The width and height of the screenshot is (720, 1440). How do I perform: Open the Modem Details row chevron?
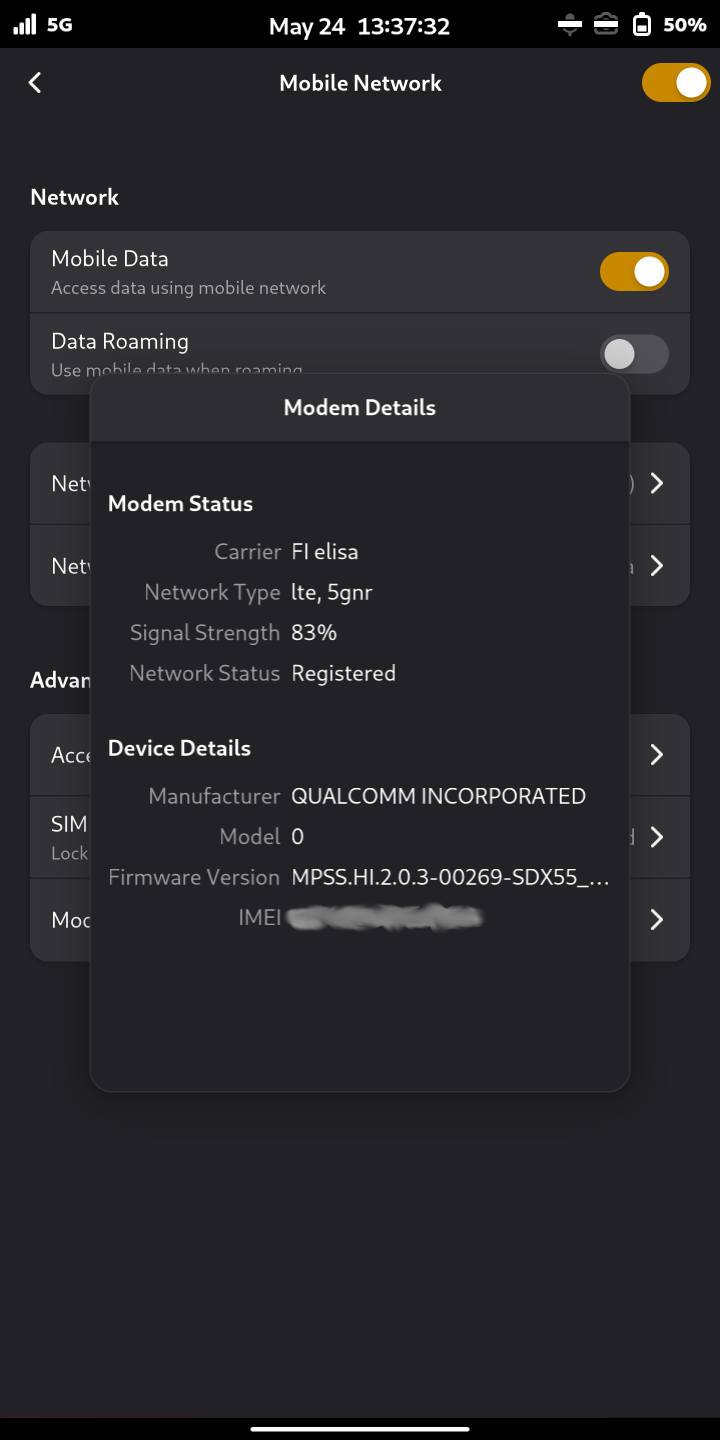[x=657, y=919]
